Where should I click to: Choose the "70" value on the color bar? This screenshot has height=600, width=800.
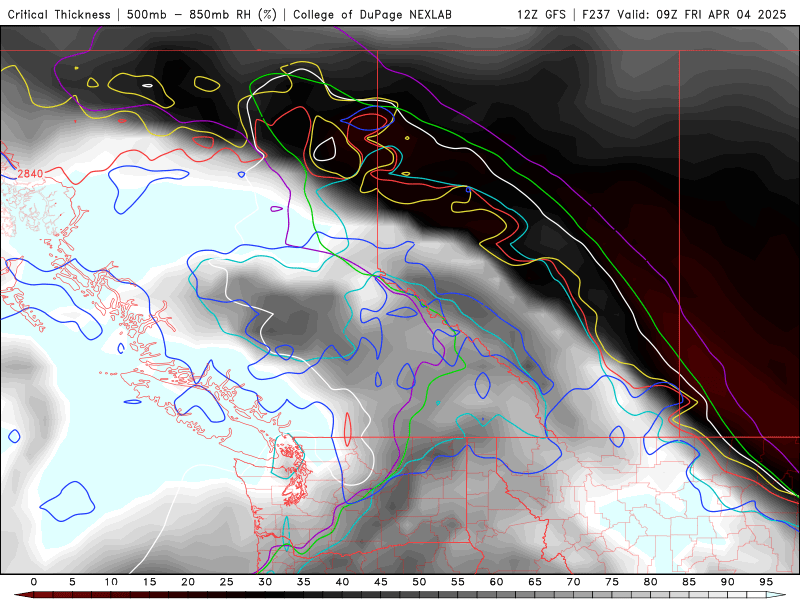tap(573, 582)
